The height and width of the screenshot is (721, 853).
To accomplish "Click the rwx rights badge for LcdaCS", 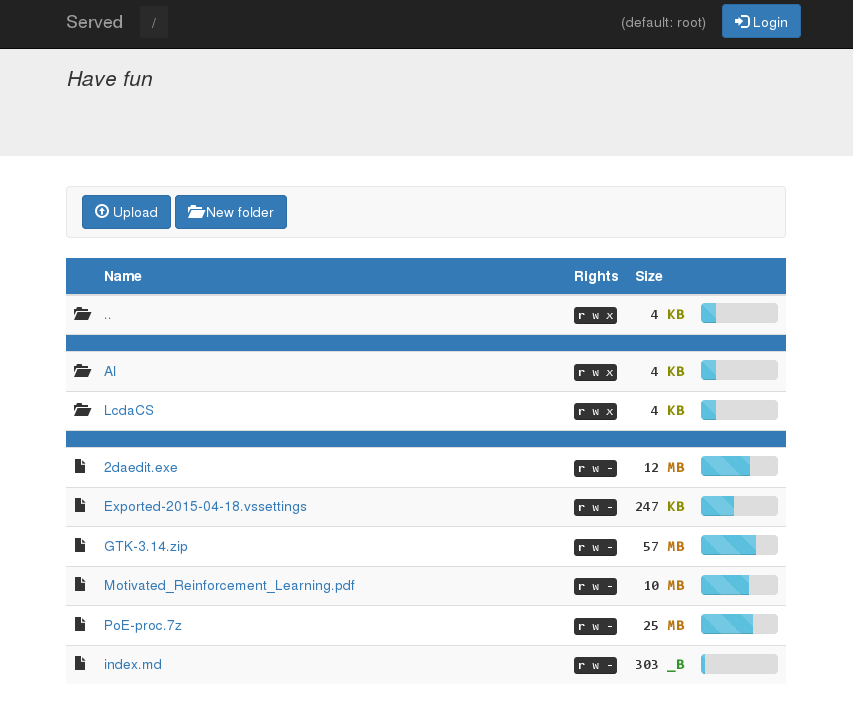I will [595, 411].
